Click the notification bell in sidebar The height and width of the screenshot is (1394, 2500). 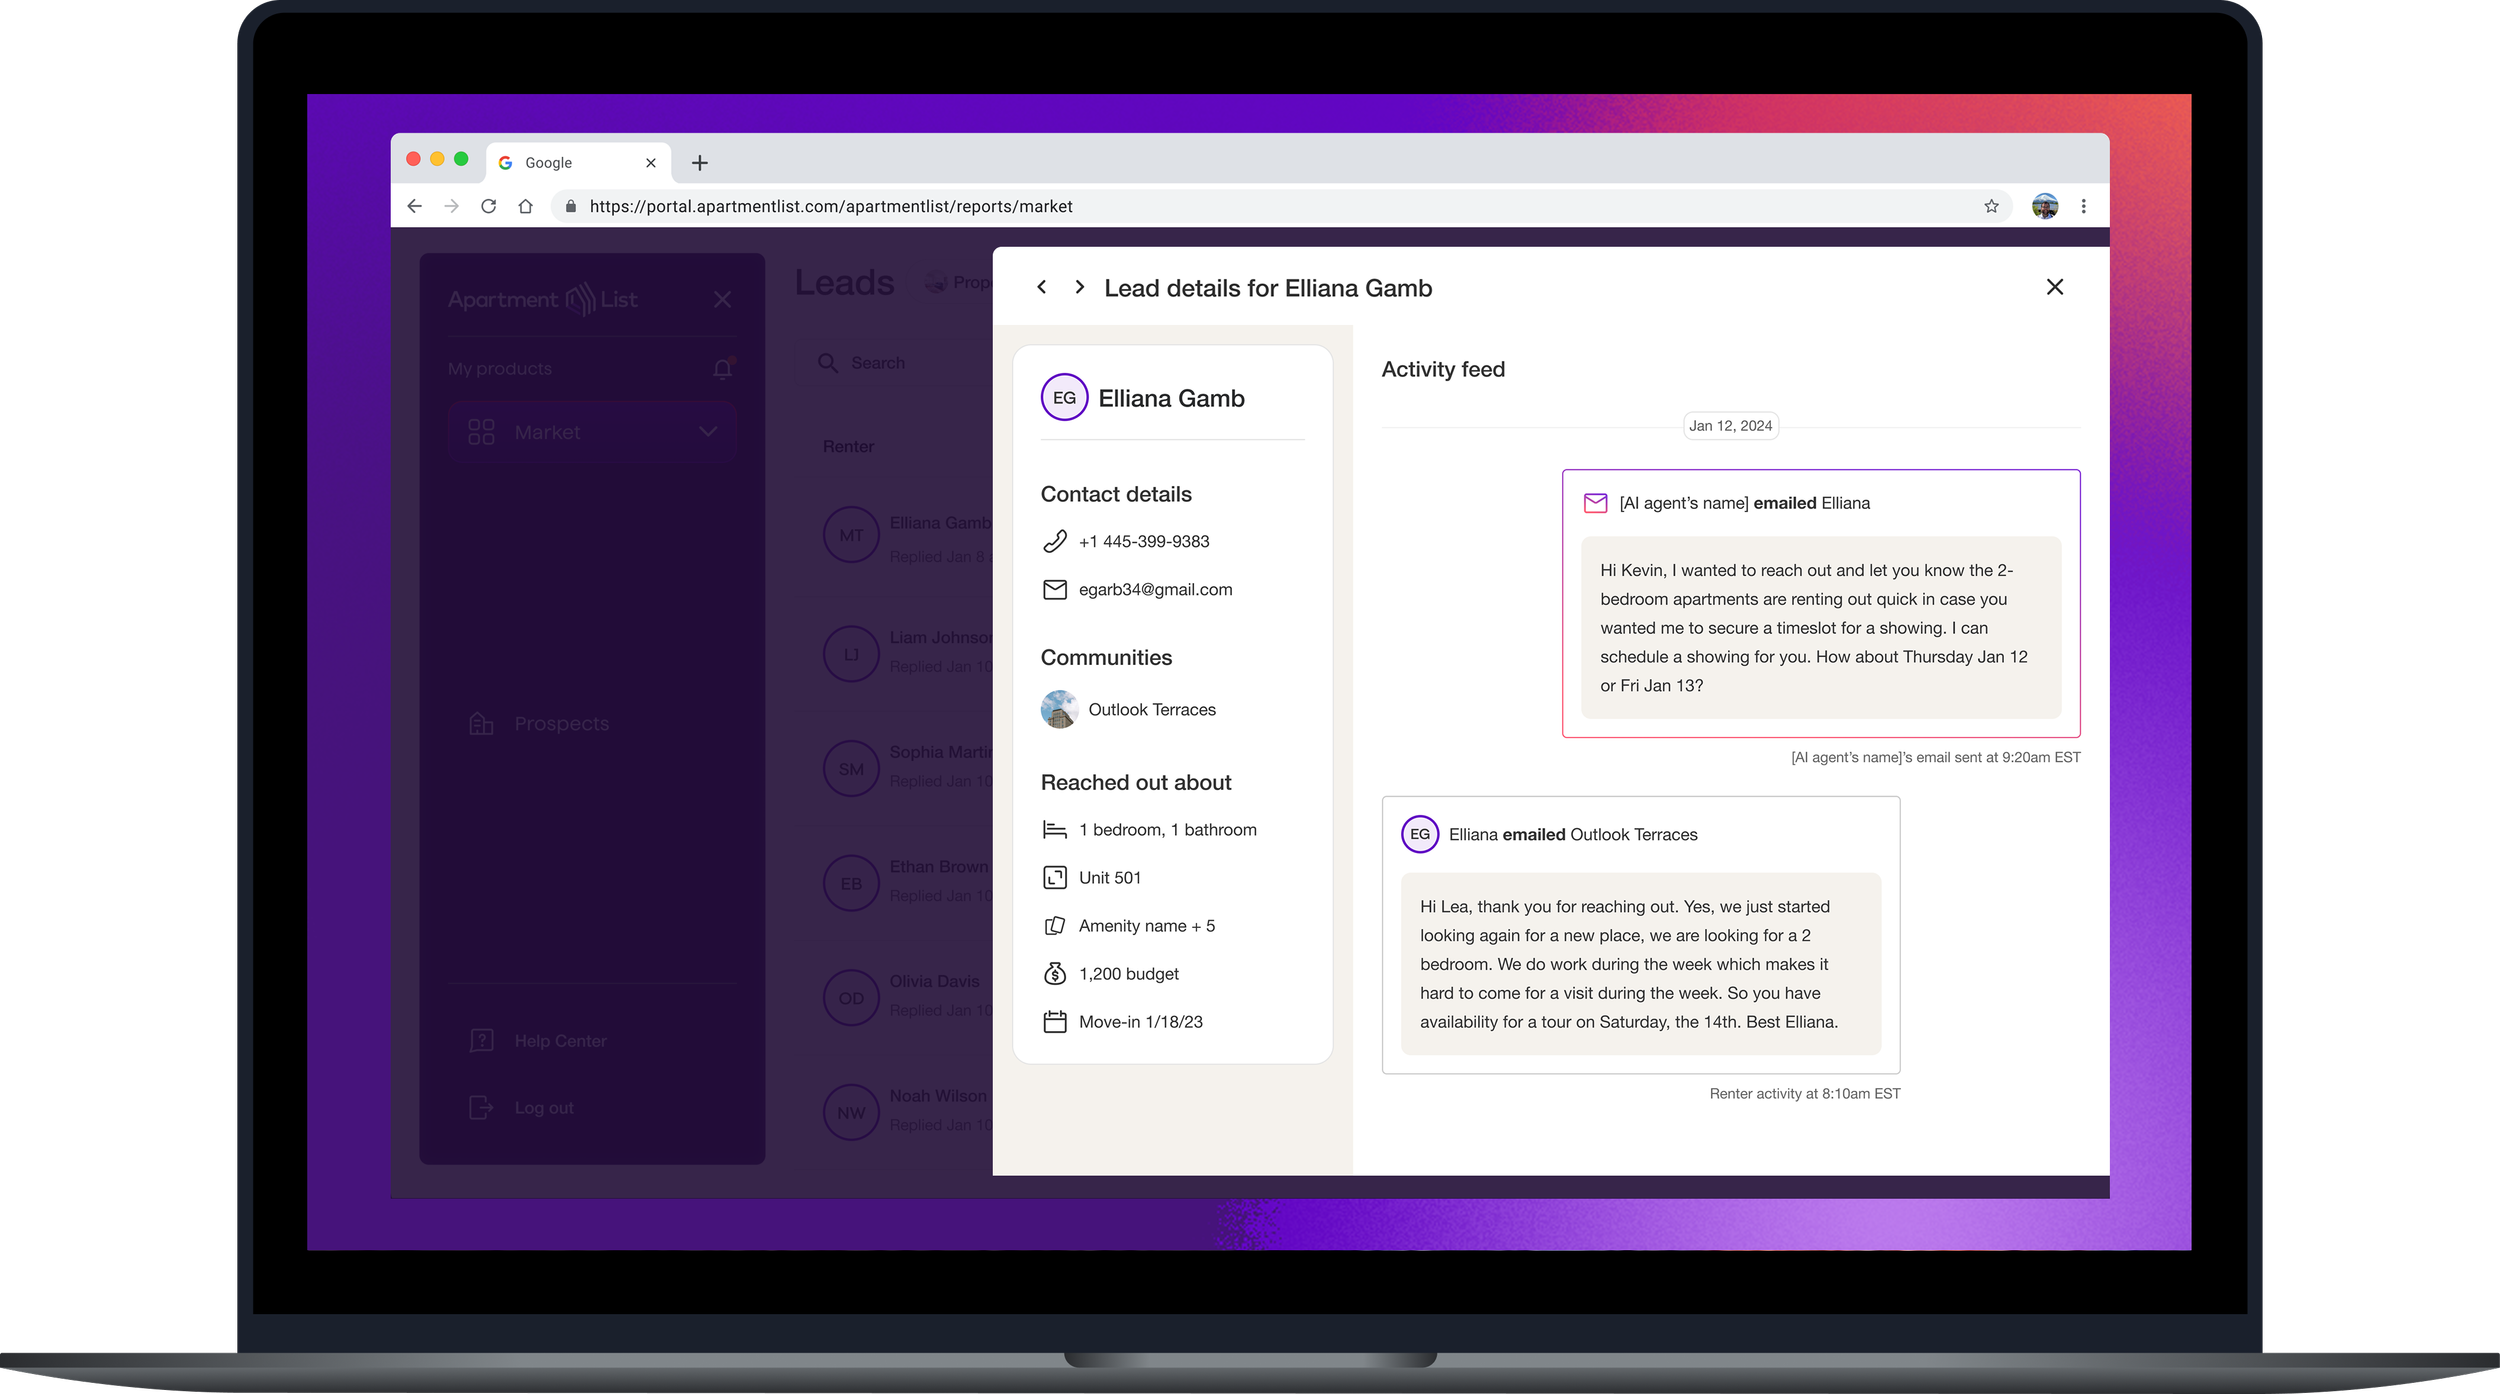coord(722,369)
